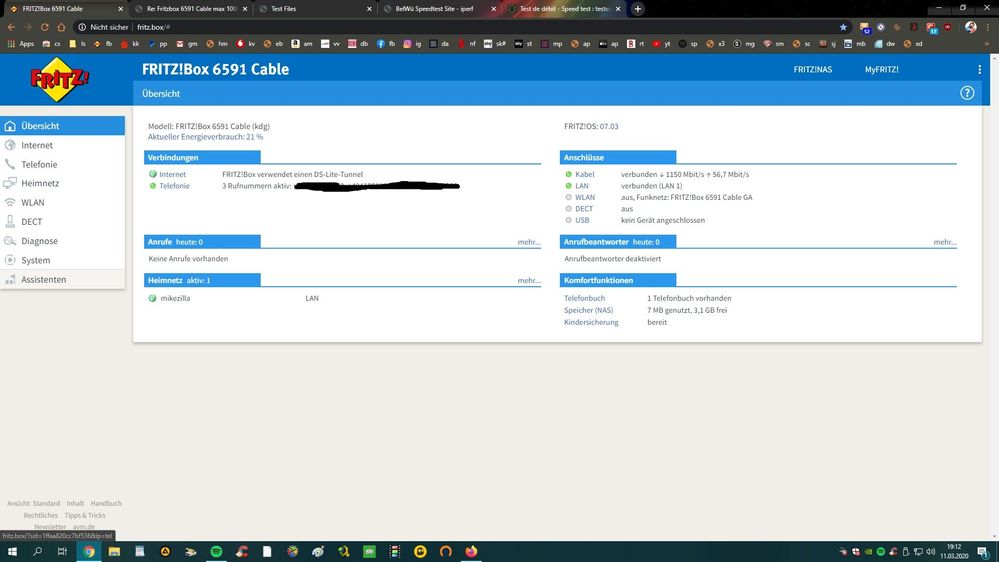Click the browser home icon
Screen dimensions: 999x562
(61, 27)
